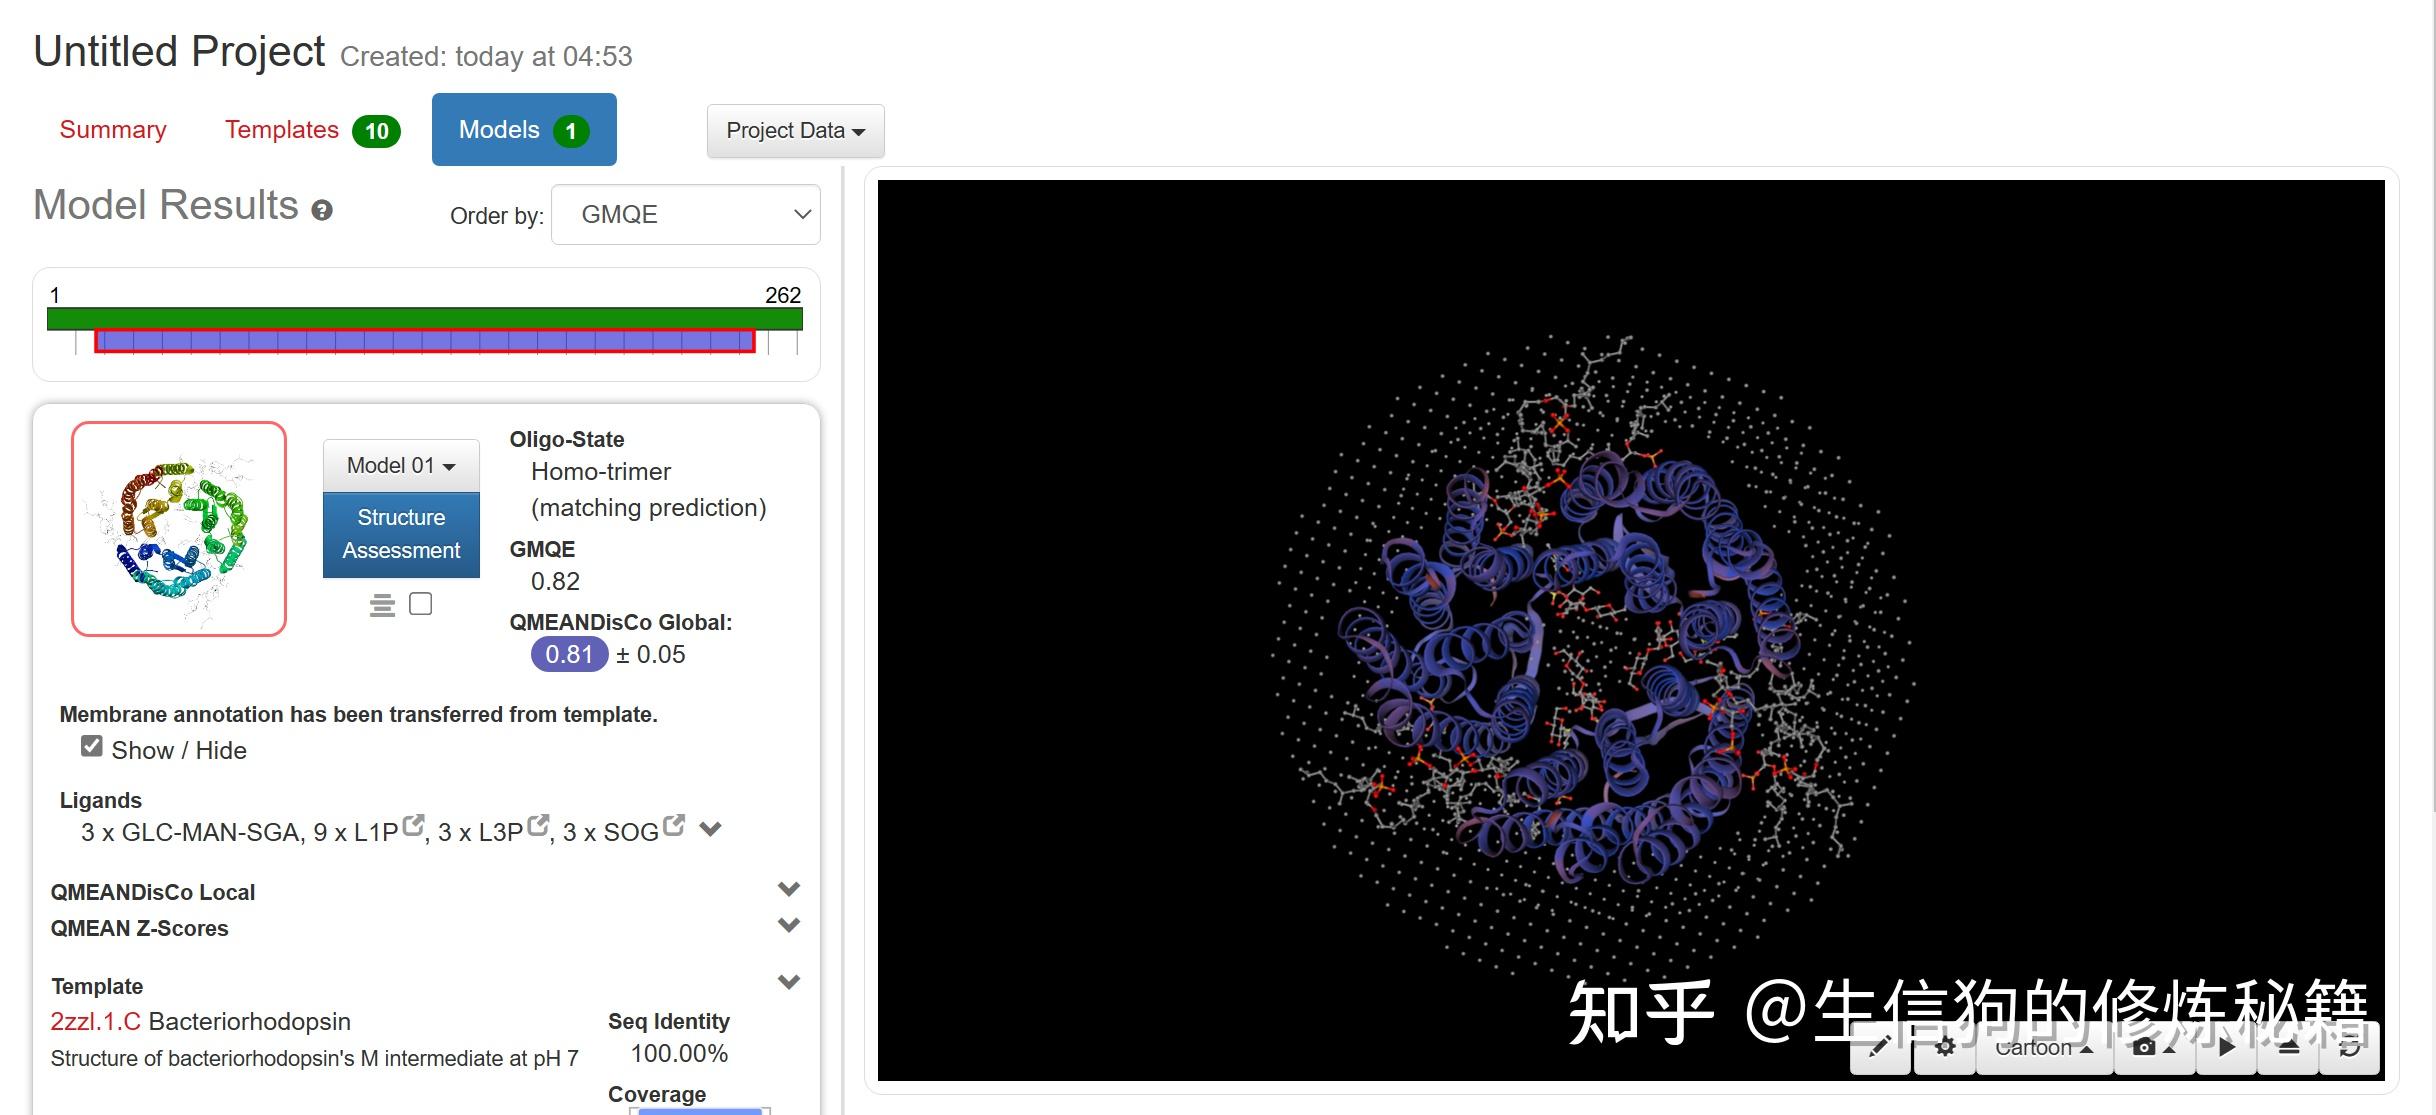Open L3P ligand external link icon
This screenshot has height=1115, width=2436.
[x=538, y=826]
